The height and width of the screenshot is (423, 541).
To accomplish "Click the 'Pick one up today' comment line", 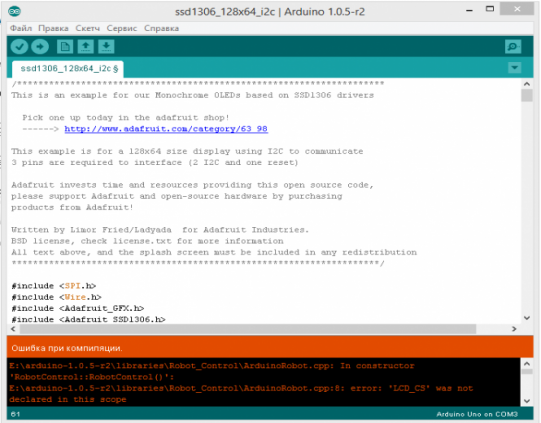I will point(126,118).
